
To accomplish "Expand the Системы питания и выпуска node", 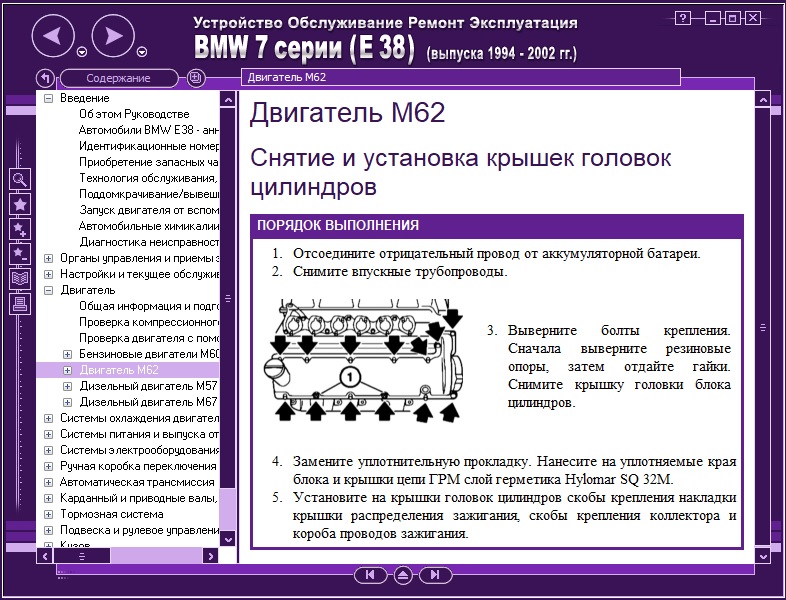I will click(49, 434).
